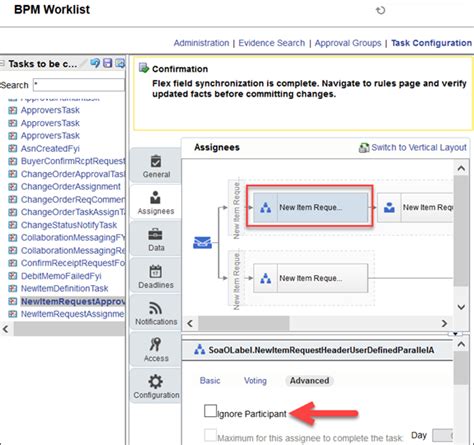474x445 pixels.
Task: Open the Access keys side tab
Action: coord(156,349)
